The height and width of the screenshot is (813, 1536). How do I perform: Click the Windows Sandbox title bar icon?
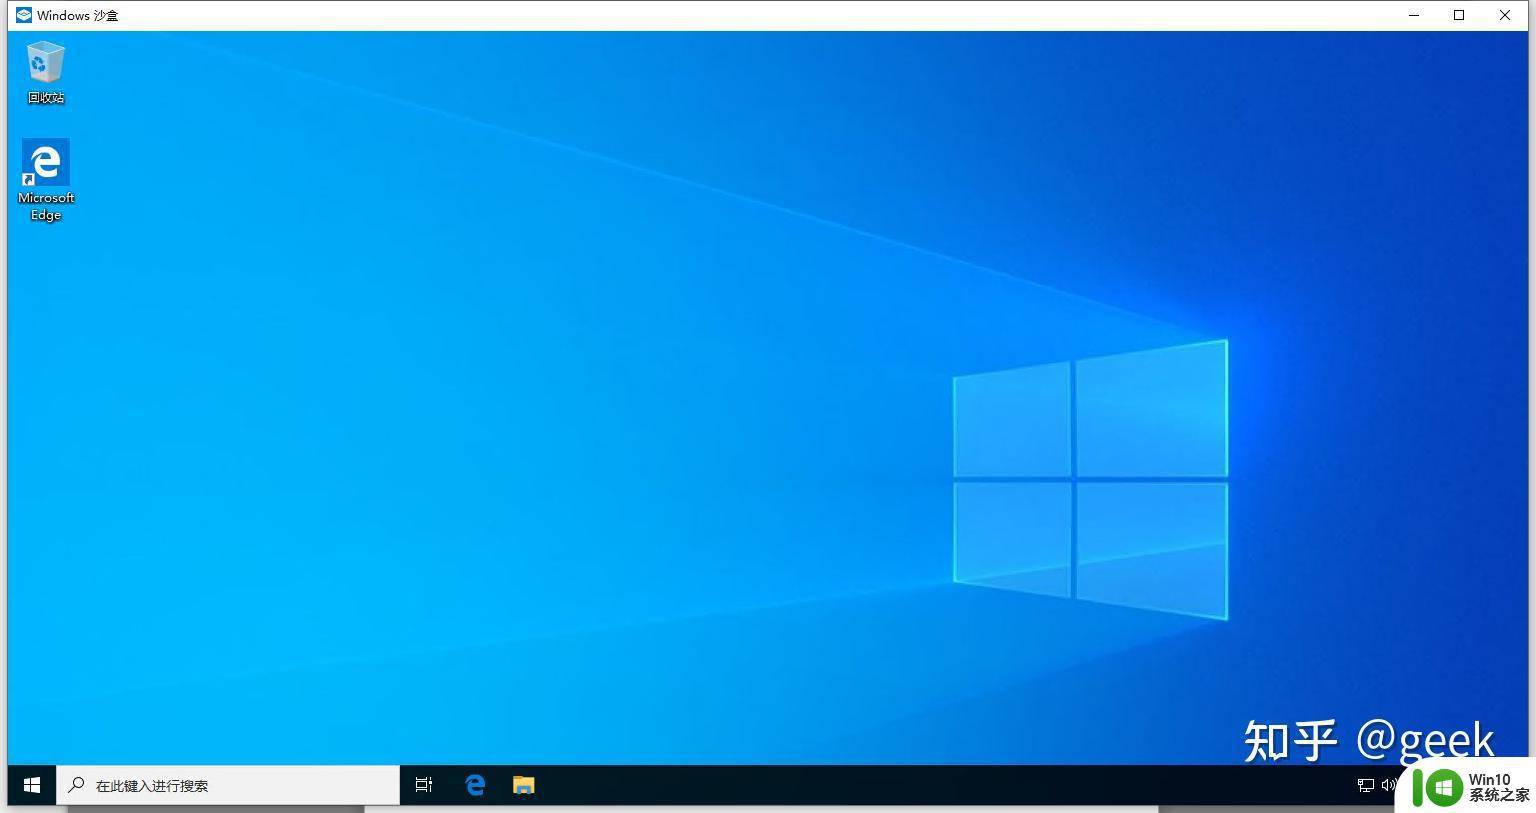(x=24, y=15)
